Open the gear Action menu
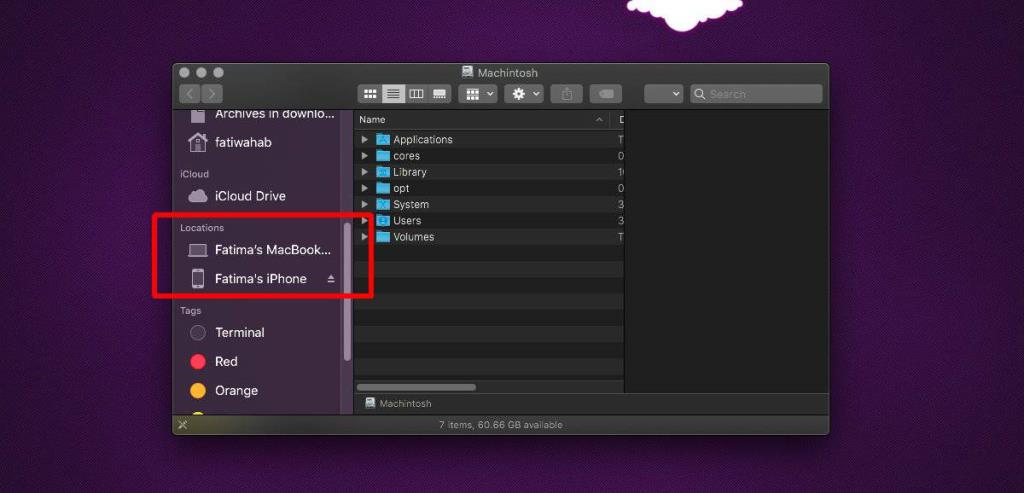This screenshot has width=1024, height=493. [524, 94]
